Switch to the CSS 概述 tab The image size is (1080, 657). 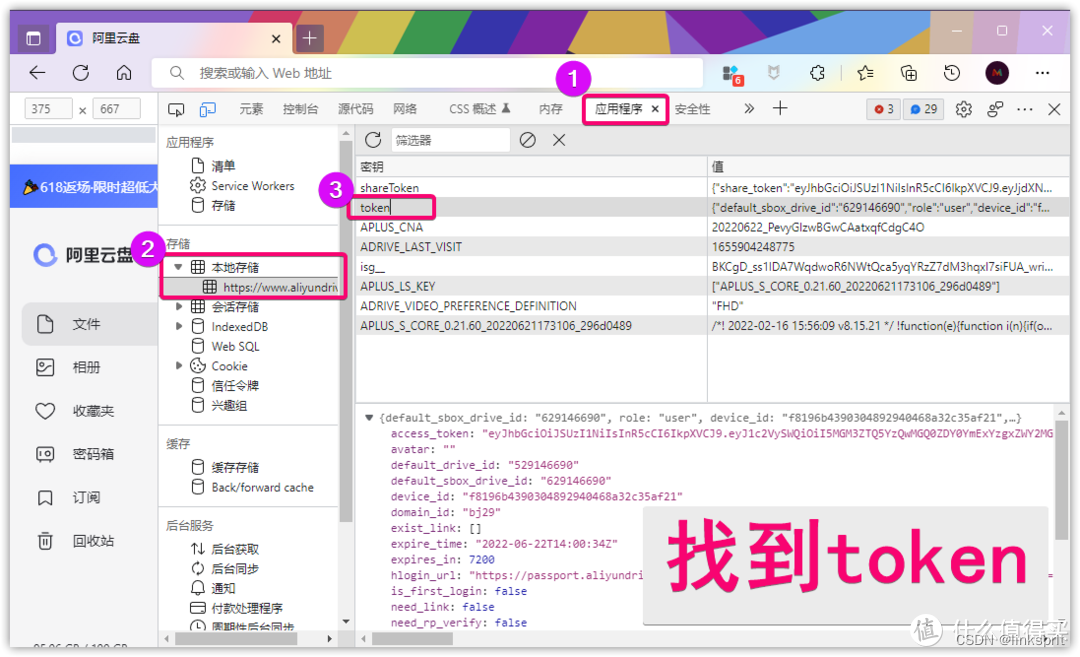click(x=479, y=109)
